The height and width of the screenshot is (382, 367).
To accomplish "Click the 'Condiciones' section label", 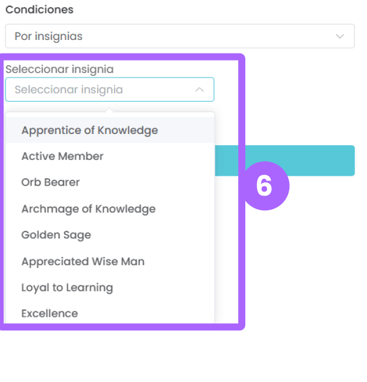I will point(39,10).
